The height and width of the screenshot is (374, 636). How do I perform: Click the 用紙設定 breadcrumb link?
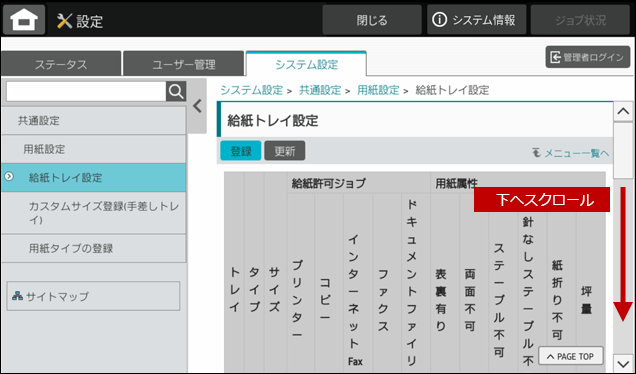[378, 90]
